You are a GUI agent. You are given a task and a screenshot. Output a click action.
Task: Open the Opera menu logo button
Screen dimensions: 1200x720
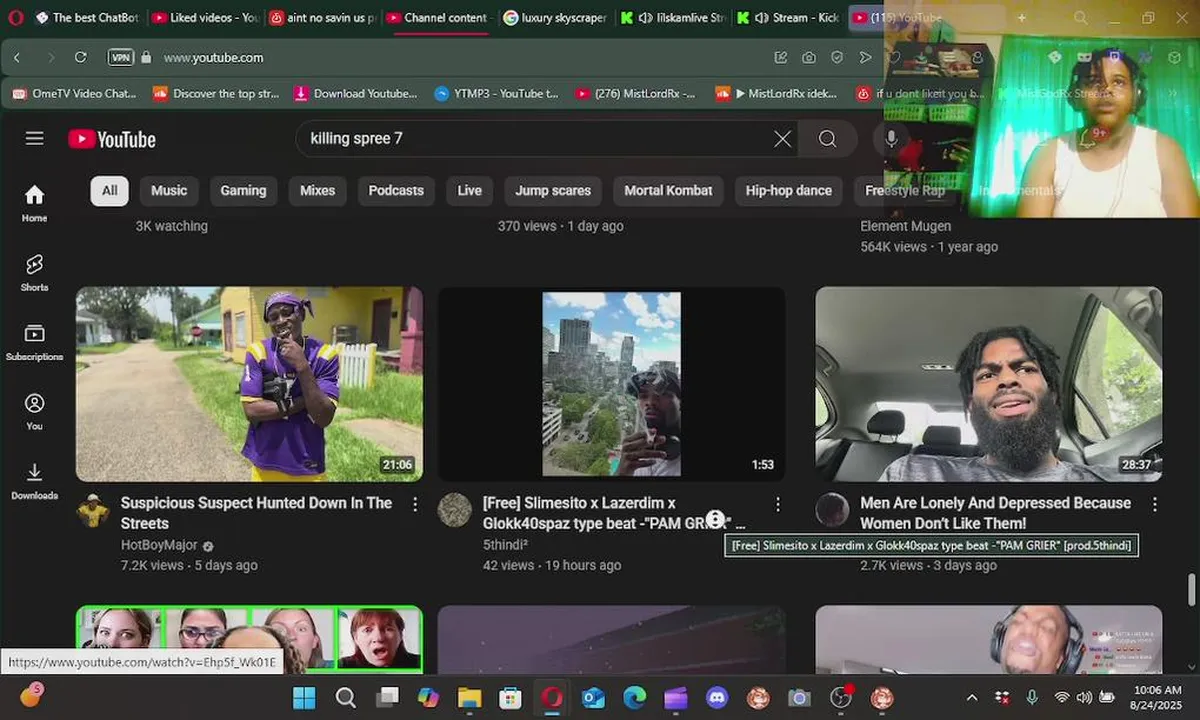pos(16,18)
